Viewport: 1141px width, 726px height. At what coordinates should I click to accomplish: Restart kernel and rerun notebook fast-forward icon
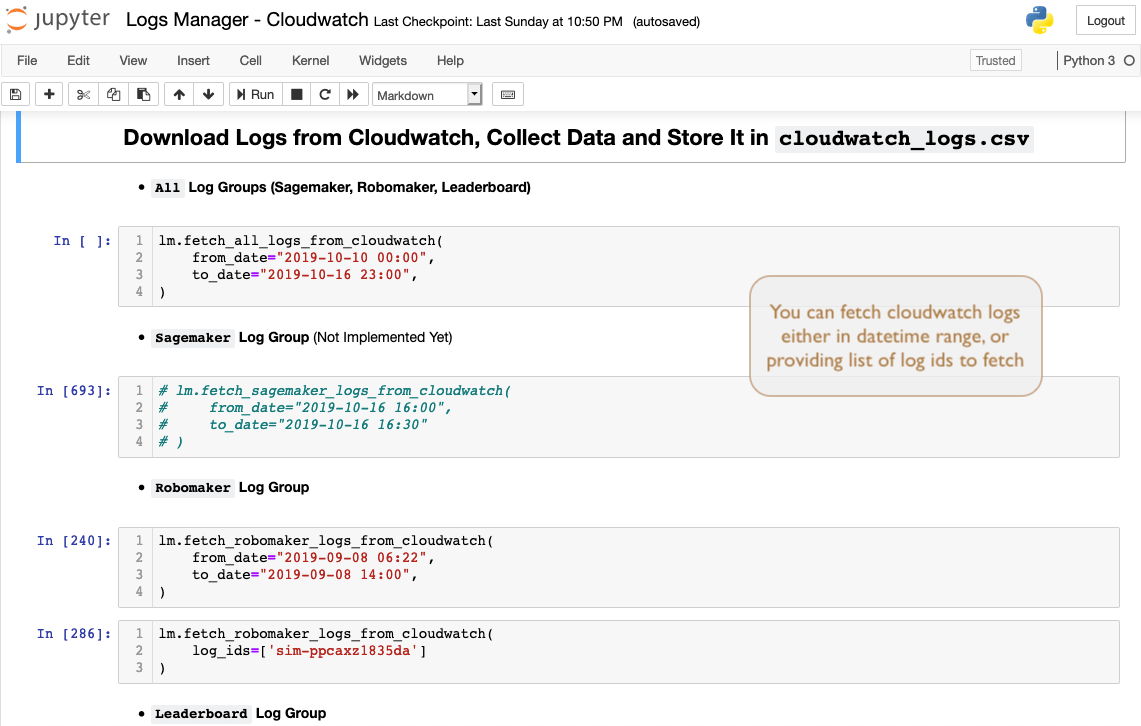(x=352, y=95)
